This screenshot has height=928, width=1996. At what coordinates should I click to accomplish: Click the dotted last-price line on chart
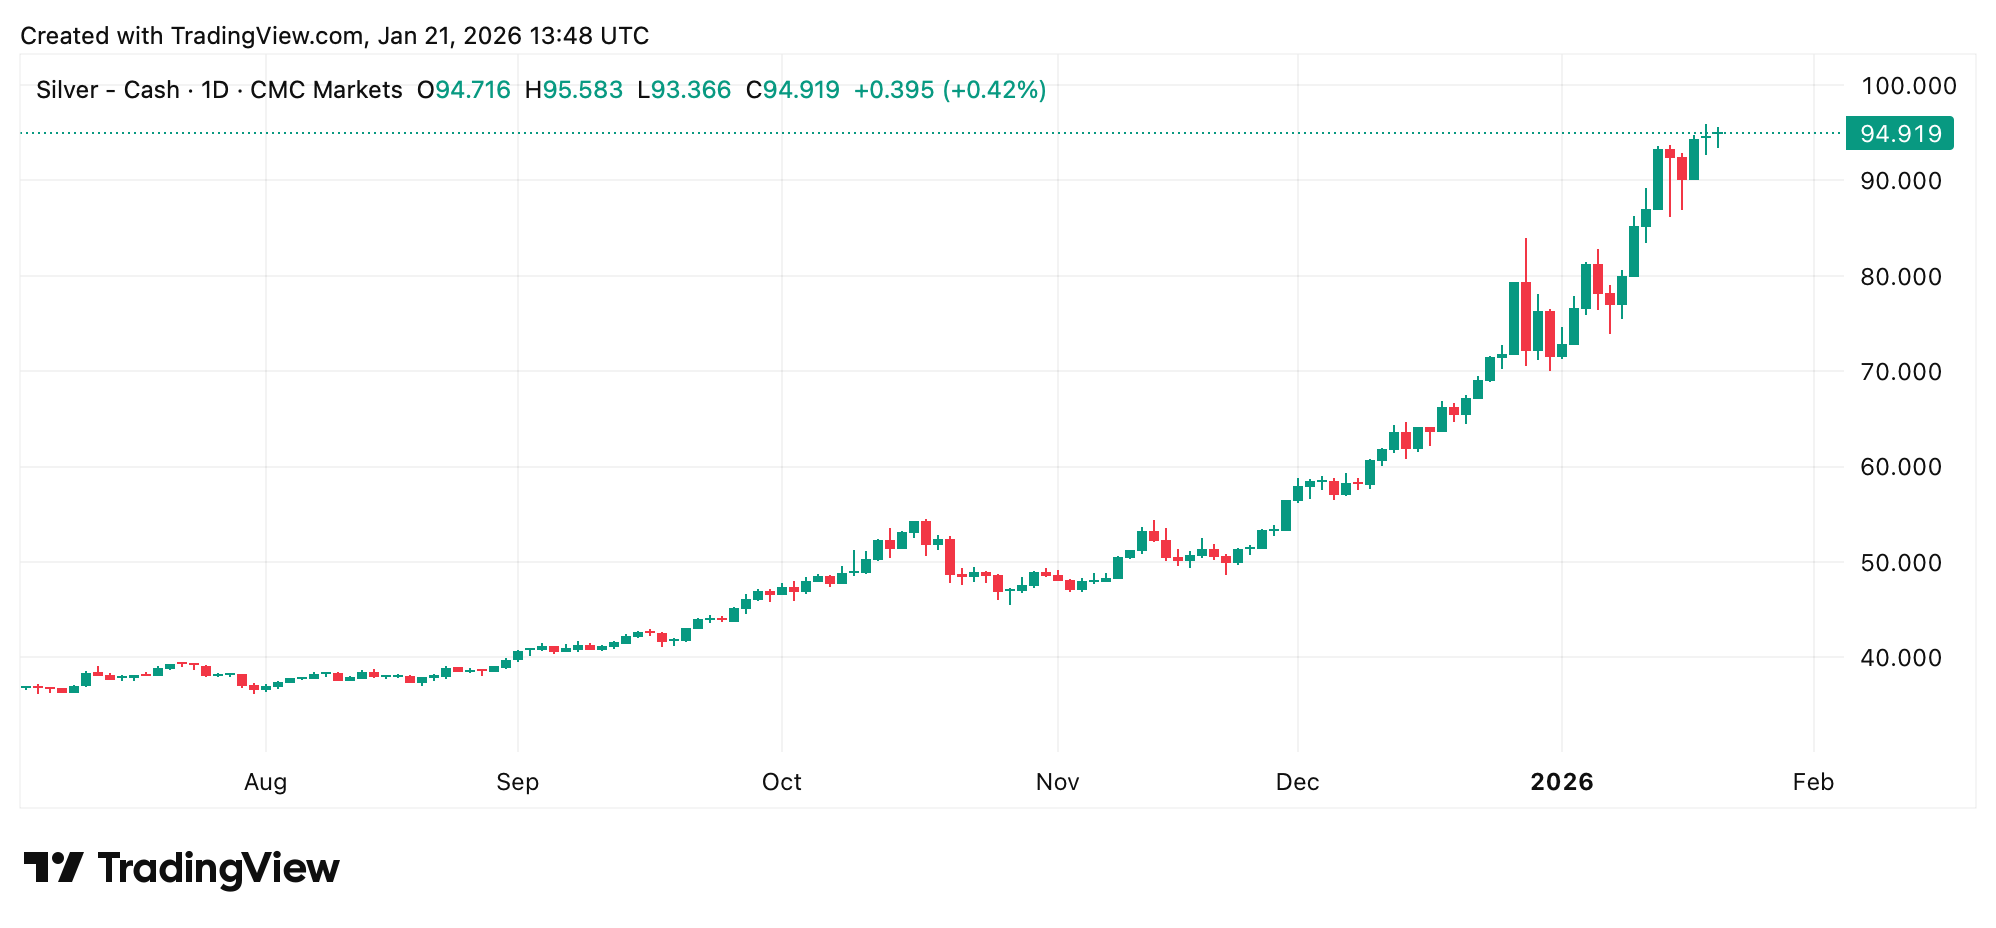900,131
